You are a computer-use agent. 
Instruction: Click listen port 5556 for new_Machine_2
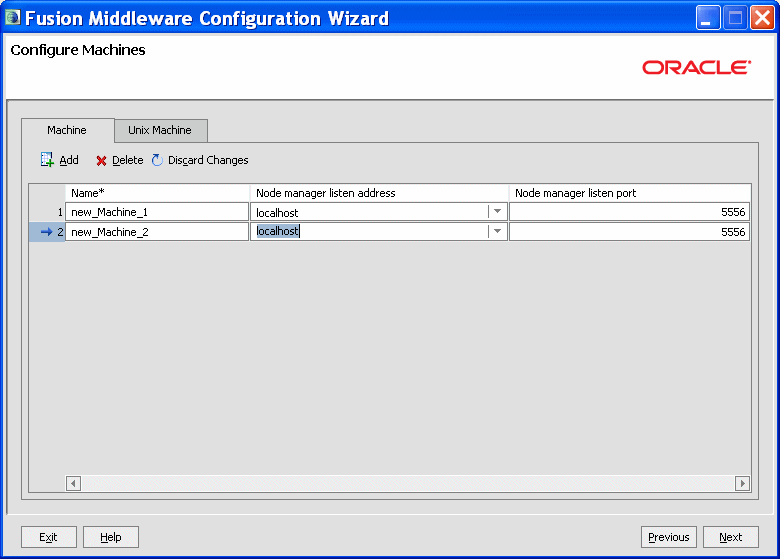629,232
